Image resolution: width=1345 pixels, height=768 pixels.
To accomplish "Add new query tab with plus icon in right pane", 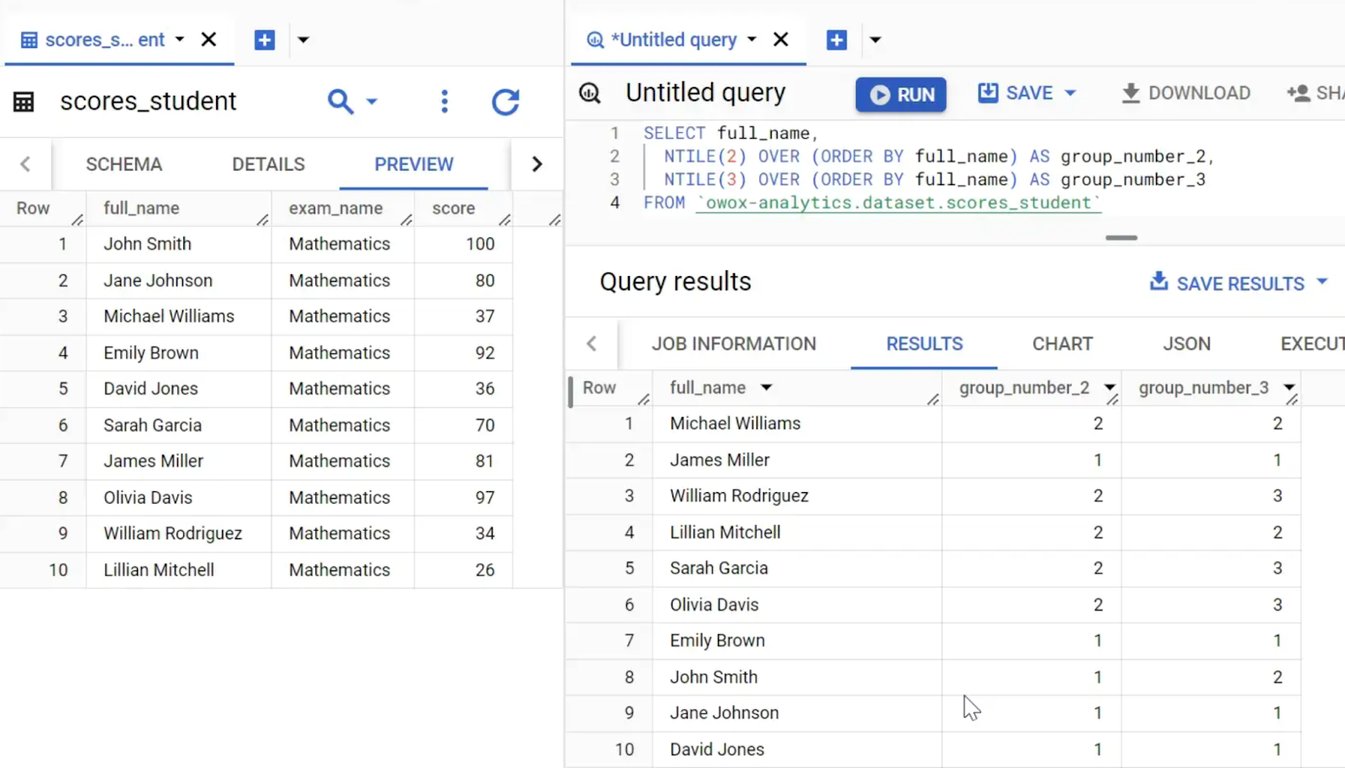I will (837, 40).
